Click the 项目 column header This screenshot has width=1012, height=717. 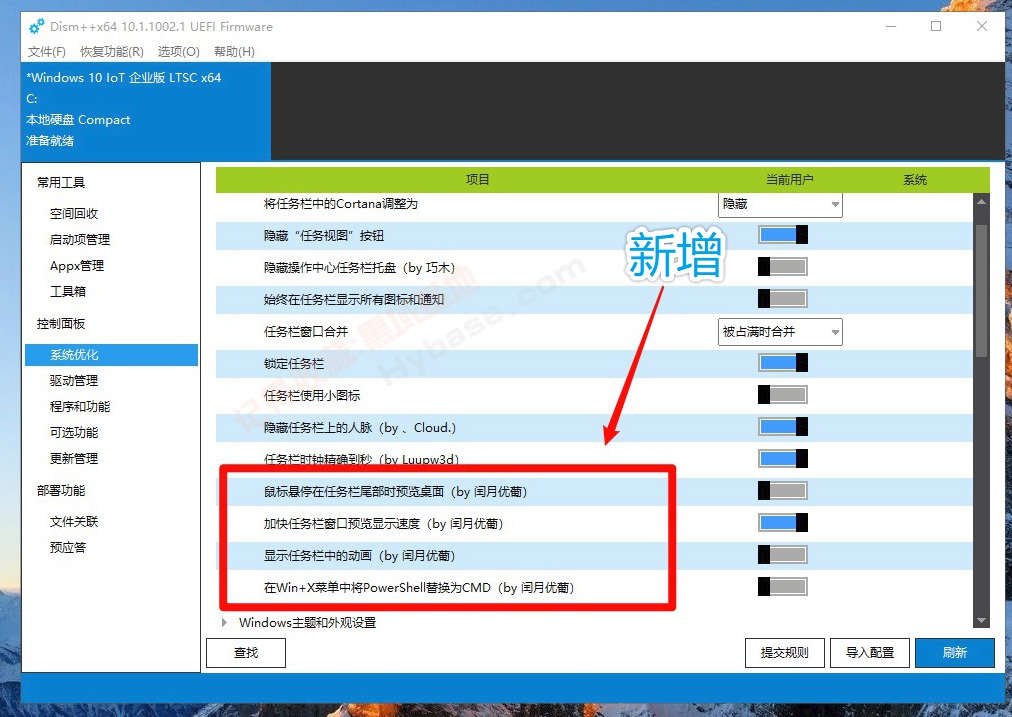pyautogui.click(x=478, y=180)
